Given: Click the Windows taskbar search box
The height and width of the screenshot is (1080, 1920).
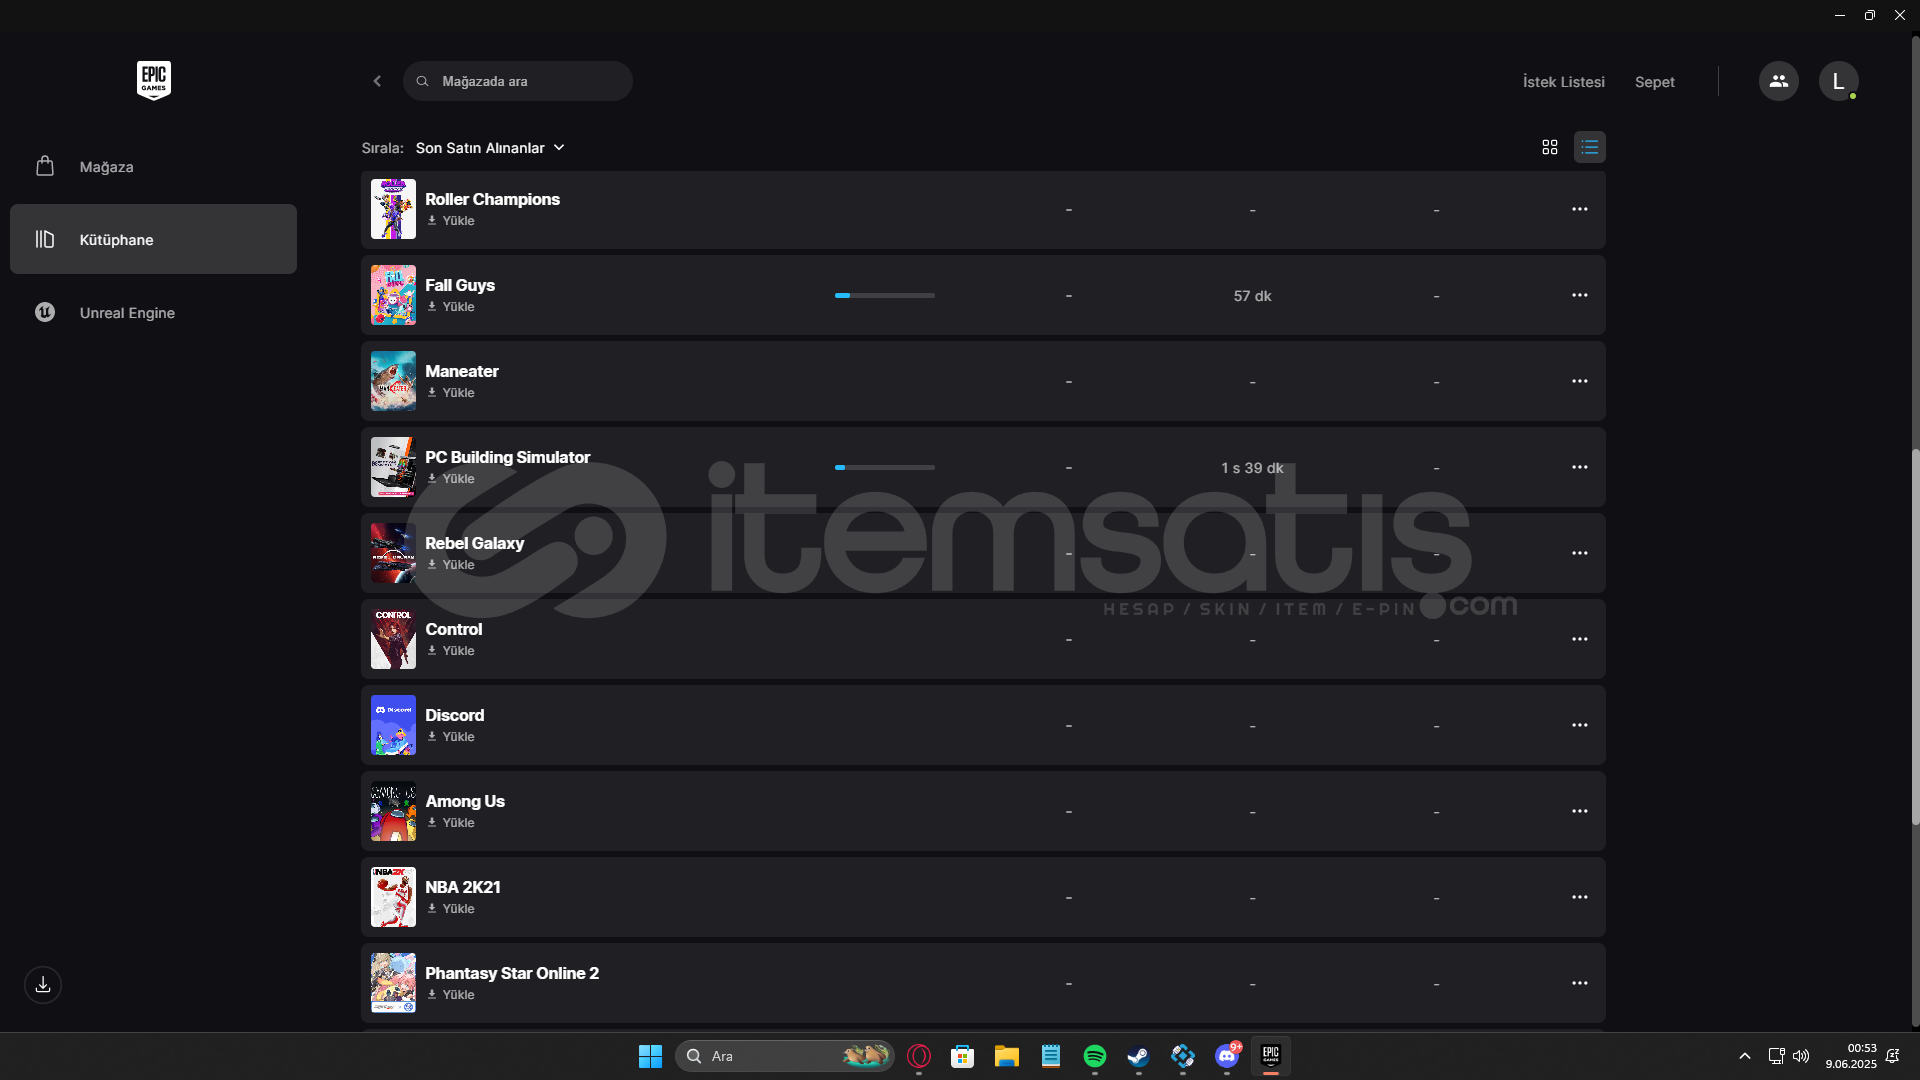Looking at the screenshot, I should (x=784, y=1056).
